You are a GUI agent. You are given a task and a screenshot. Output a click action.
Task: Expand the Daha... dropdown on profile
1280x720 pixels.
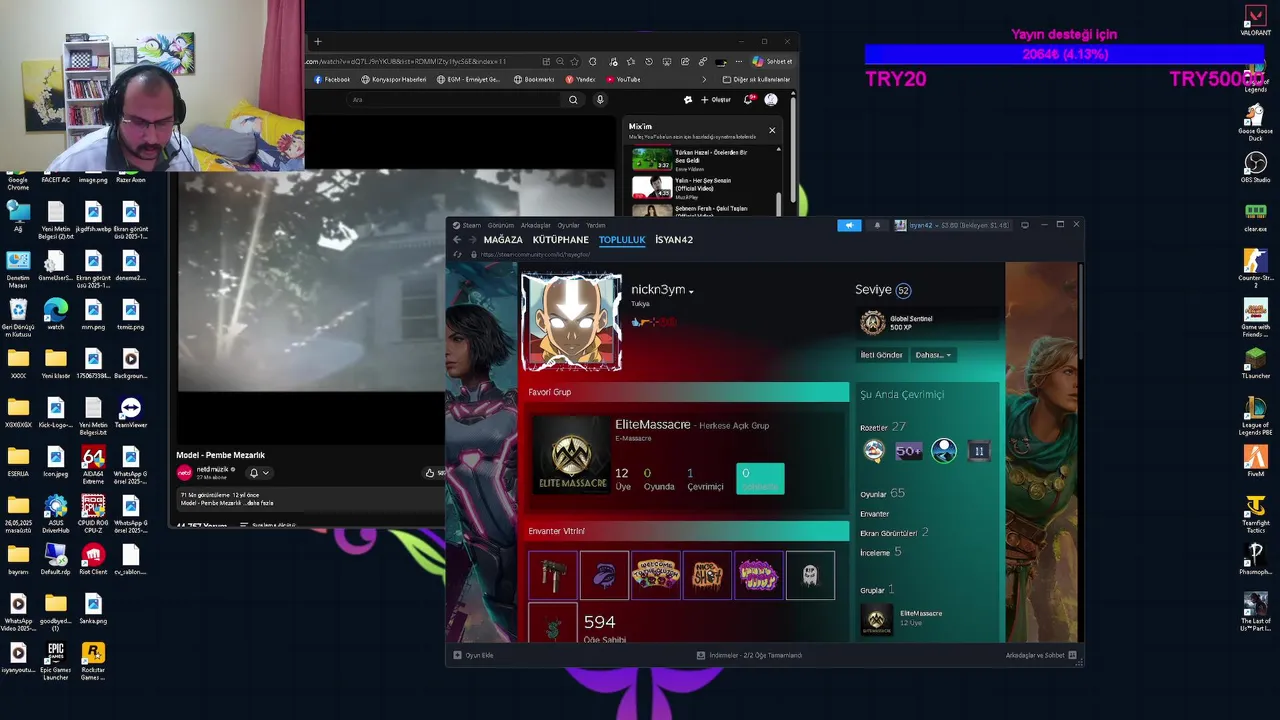coord(935,355)
